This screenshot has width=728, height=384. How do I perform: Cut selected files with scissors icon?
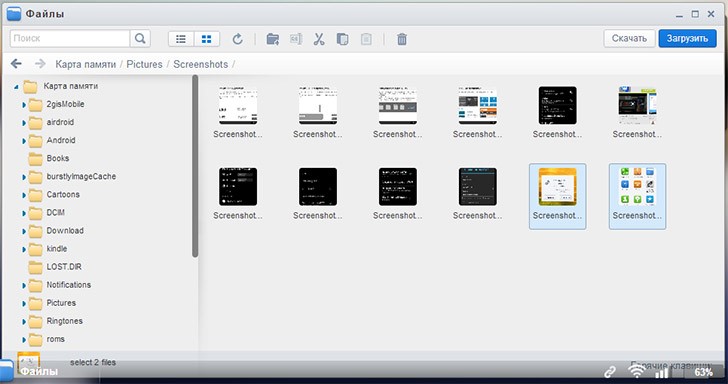(x=319, y=39)
